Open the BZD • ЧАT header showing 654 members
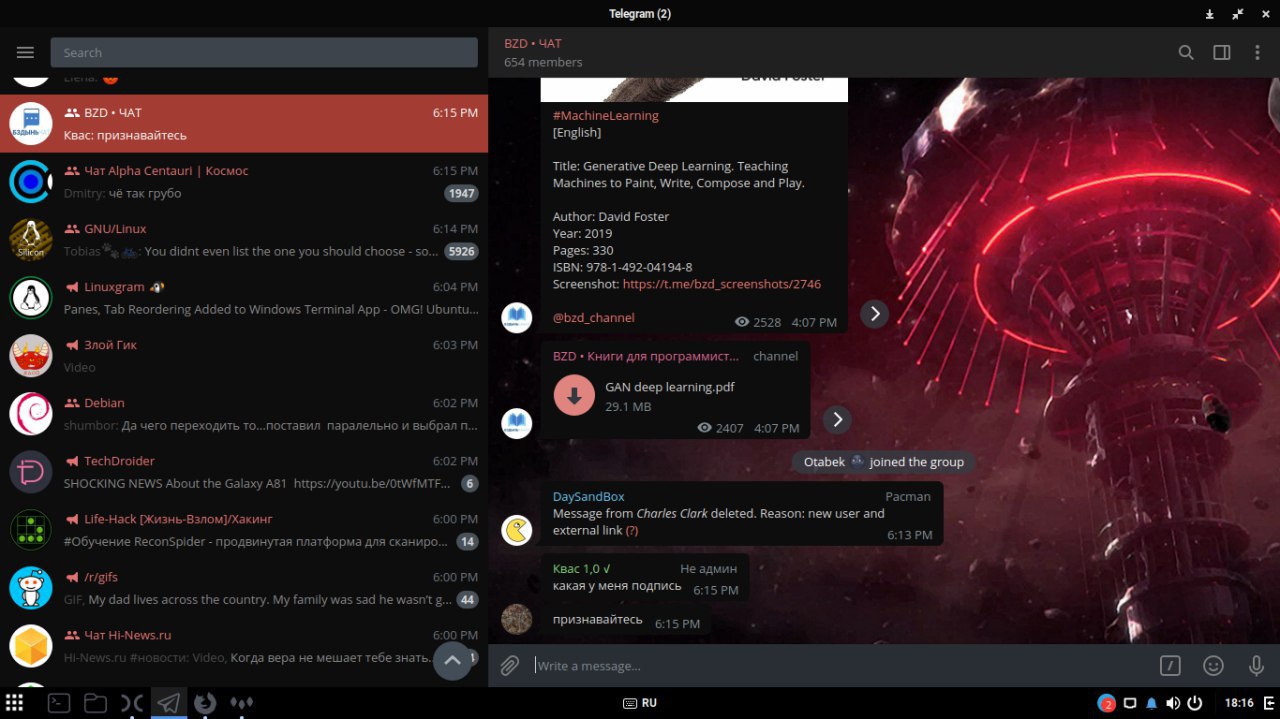1280x719 pixels. pyautogui.click(x=543, y=53)
